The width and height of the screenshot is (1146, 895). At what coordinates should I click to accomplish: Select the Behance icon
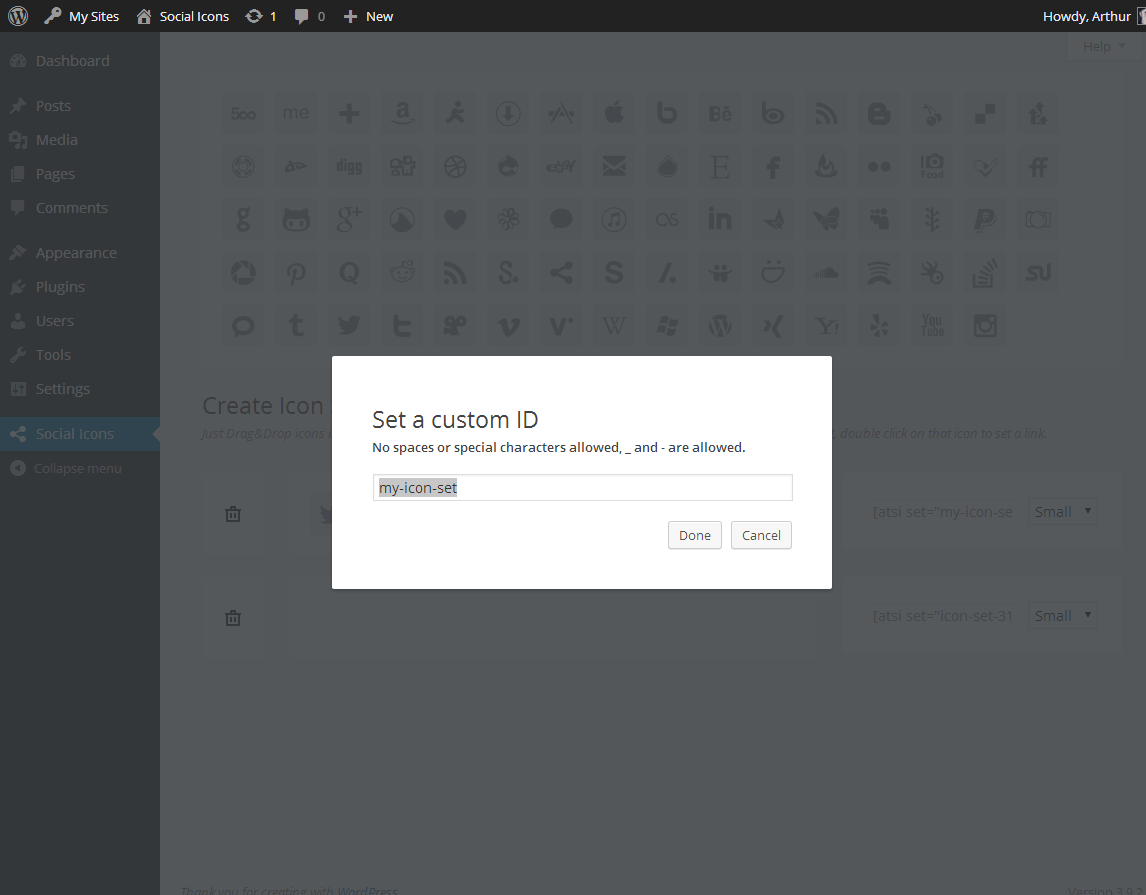(720, 113)
